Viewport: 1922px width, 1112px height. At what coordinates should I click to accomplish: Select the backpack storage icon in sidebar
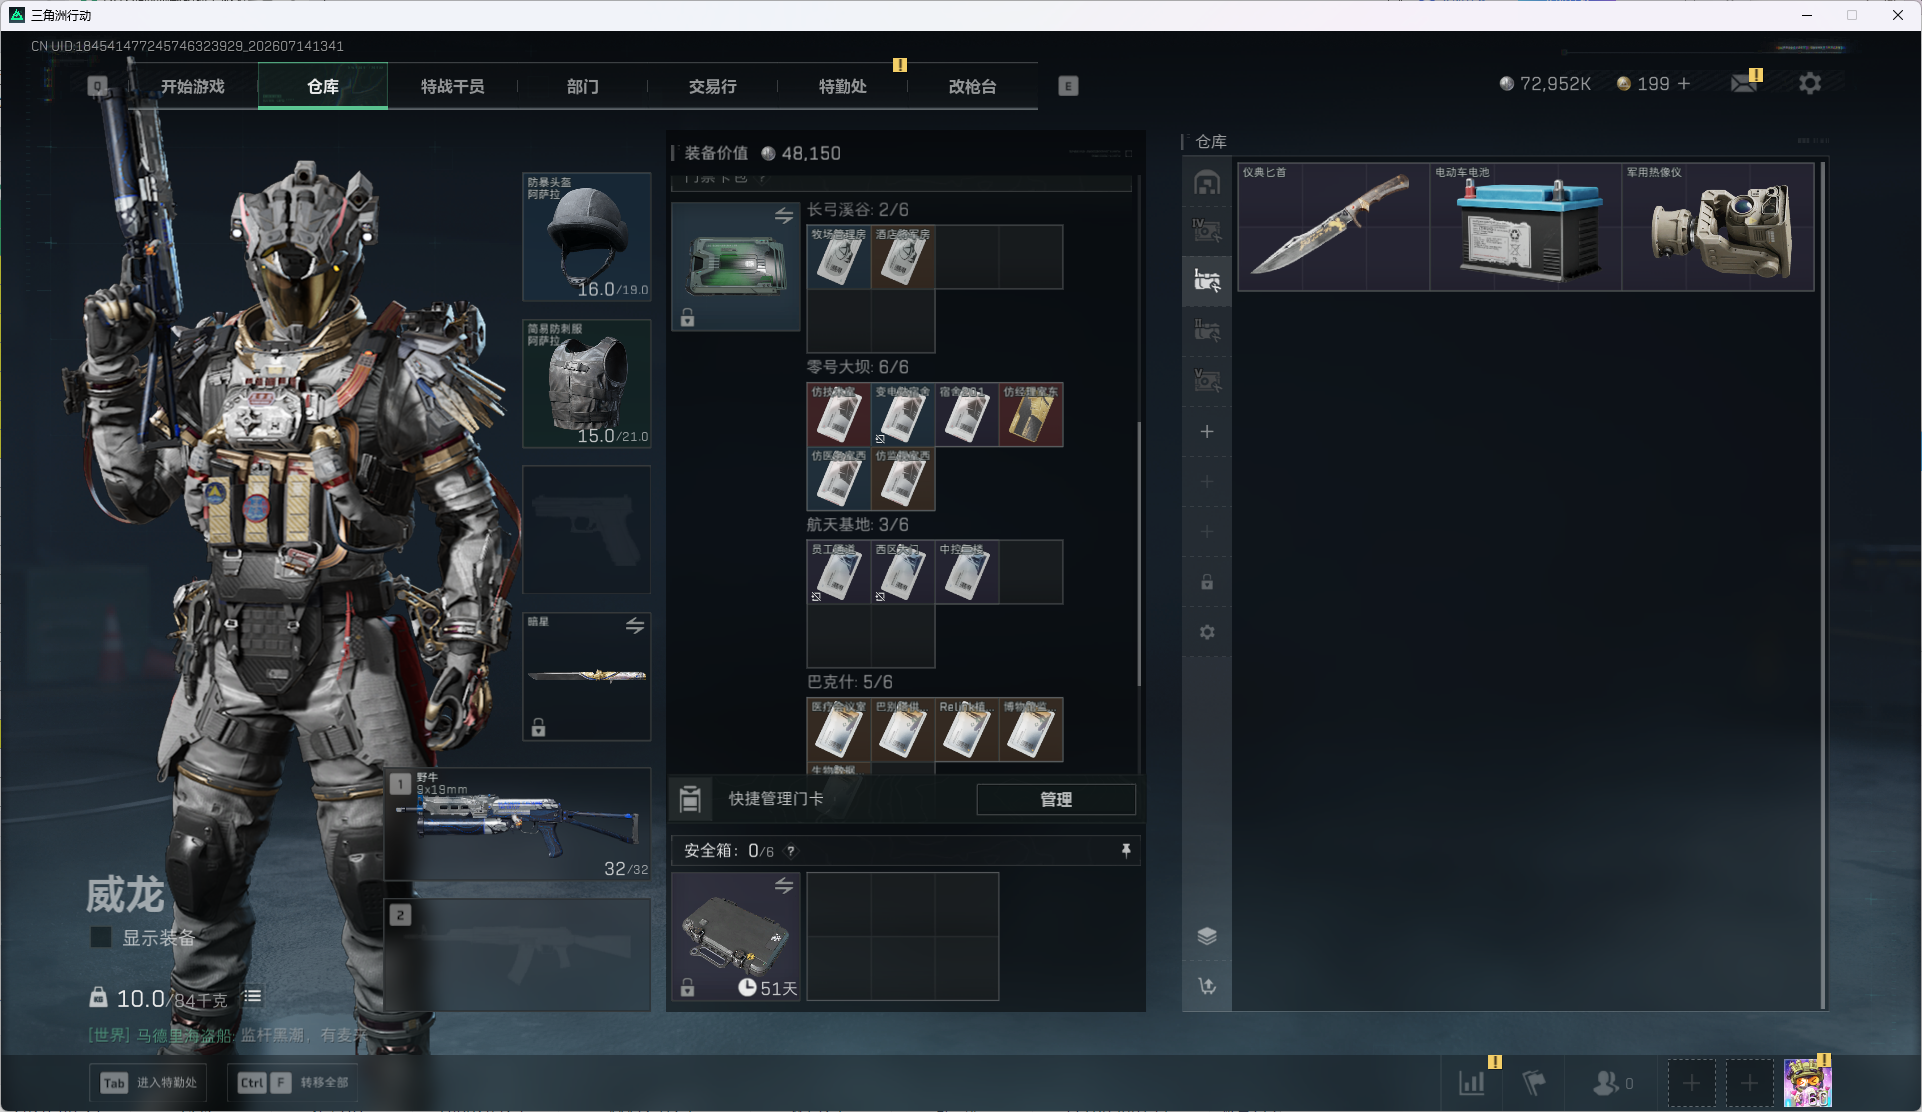pos(1207,183)
